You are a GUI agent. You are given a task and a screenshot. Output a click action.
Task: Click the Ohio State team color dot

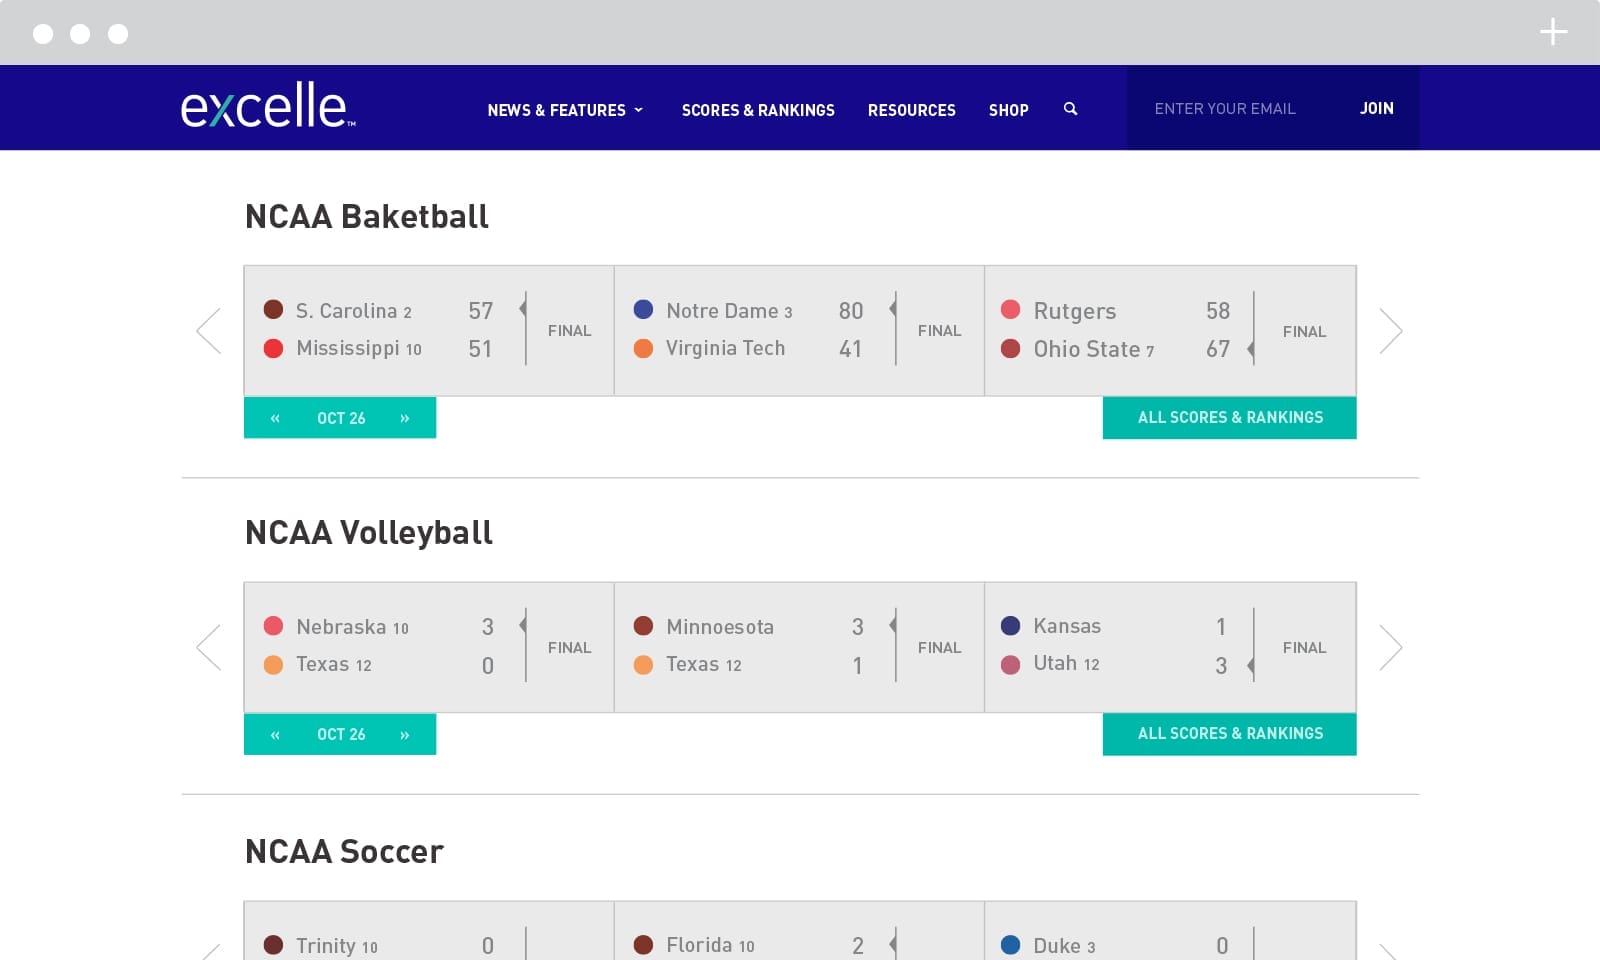coord(1011,349)
